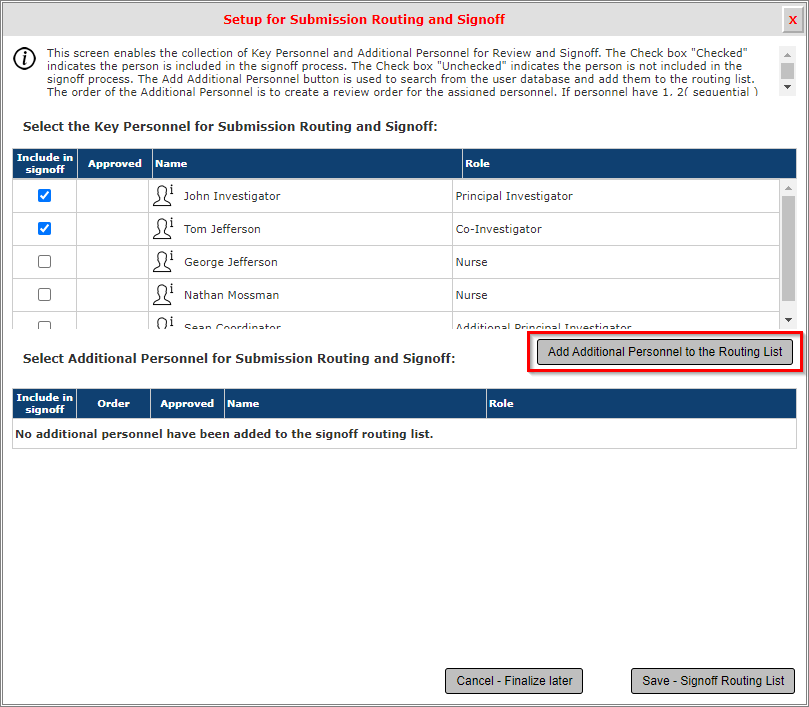Select the John Investigator name cell
Viewport: 809px width, 707px height.
click(300, 196)
